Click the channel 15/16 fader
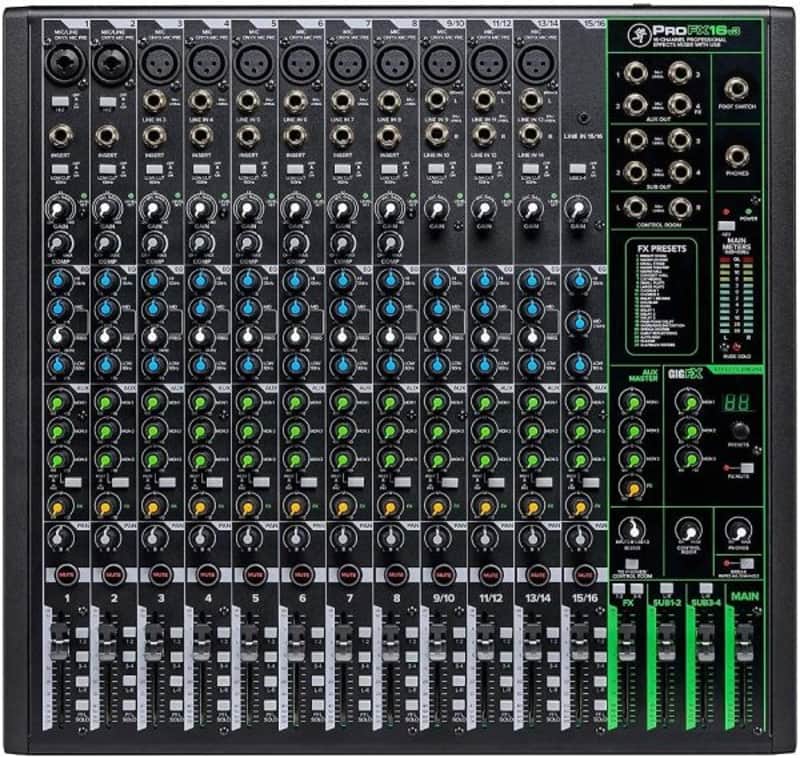Screen dimensions: 800x758 click(579, 642)
